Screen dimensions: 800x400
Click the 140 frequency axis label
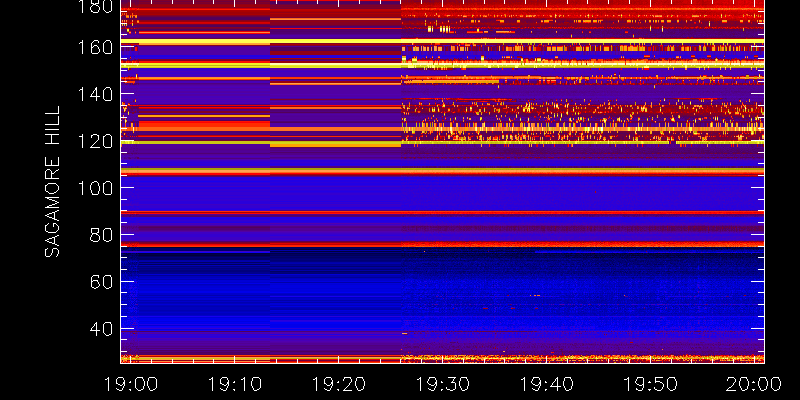(95, 94)
